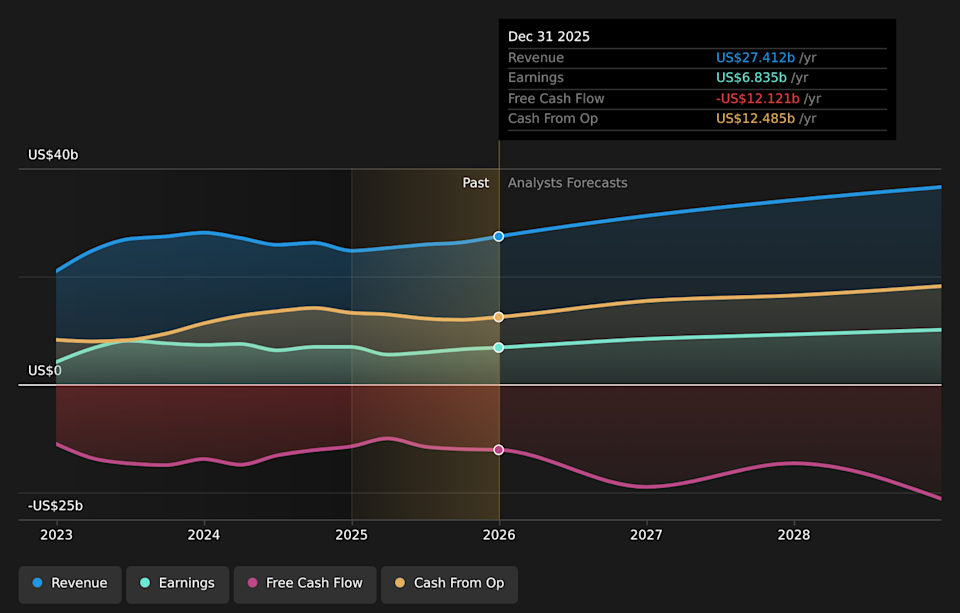Click the orange Cash From Op marker at Dec 2025
The width and height of the screenshot is (960, 613).
click(498, 316)
